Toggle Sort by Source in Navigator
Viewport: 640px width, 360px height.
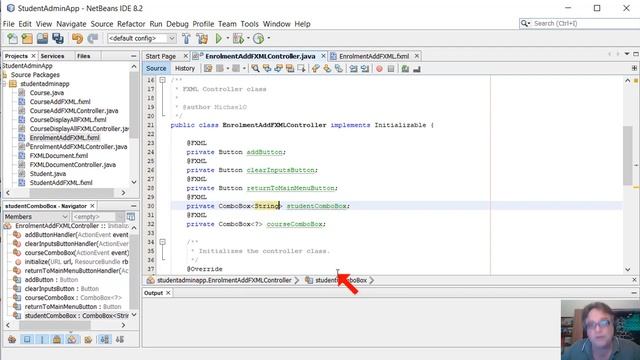coord(120,339)
